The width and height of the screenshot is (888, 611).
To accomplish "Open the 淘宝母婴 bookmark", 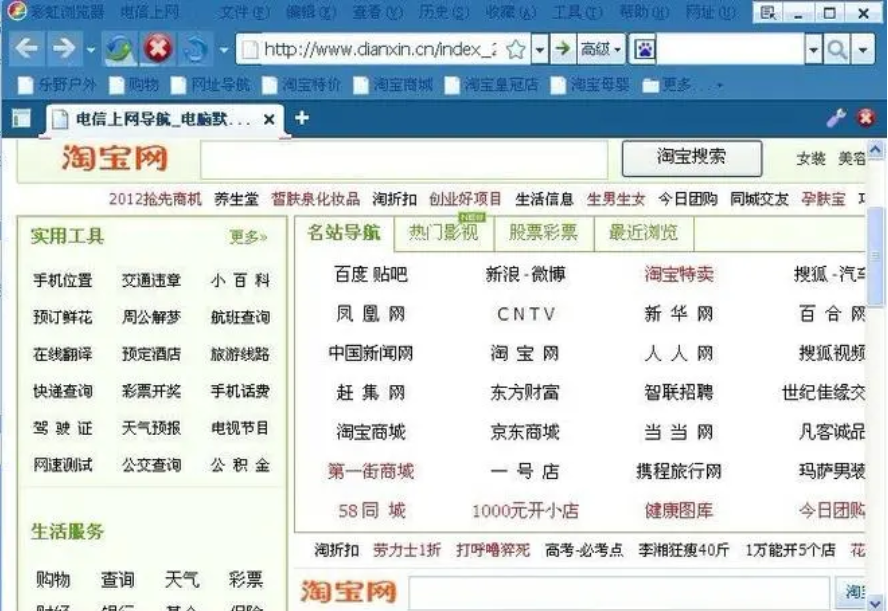I will [590, 85].
